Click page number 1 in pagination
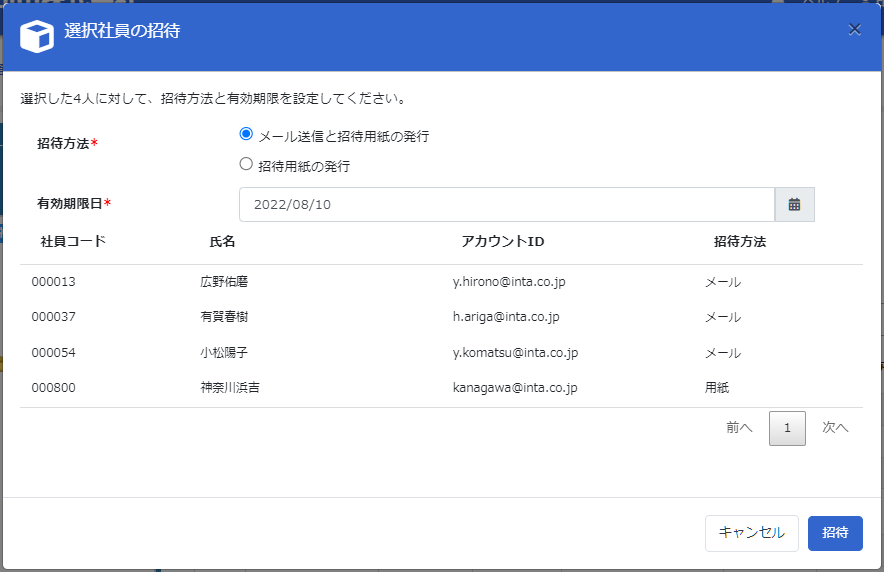Image resolution: width=884 pixels, height=572 pixels. (x=787, y=428)
